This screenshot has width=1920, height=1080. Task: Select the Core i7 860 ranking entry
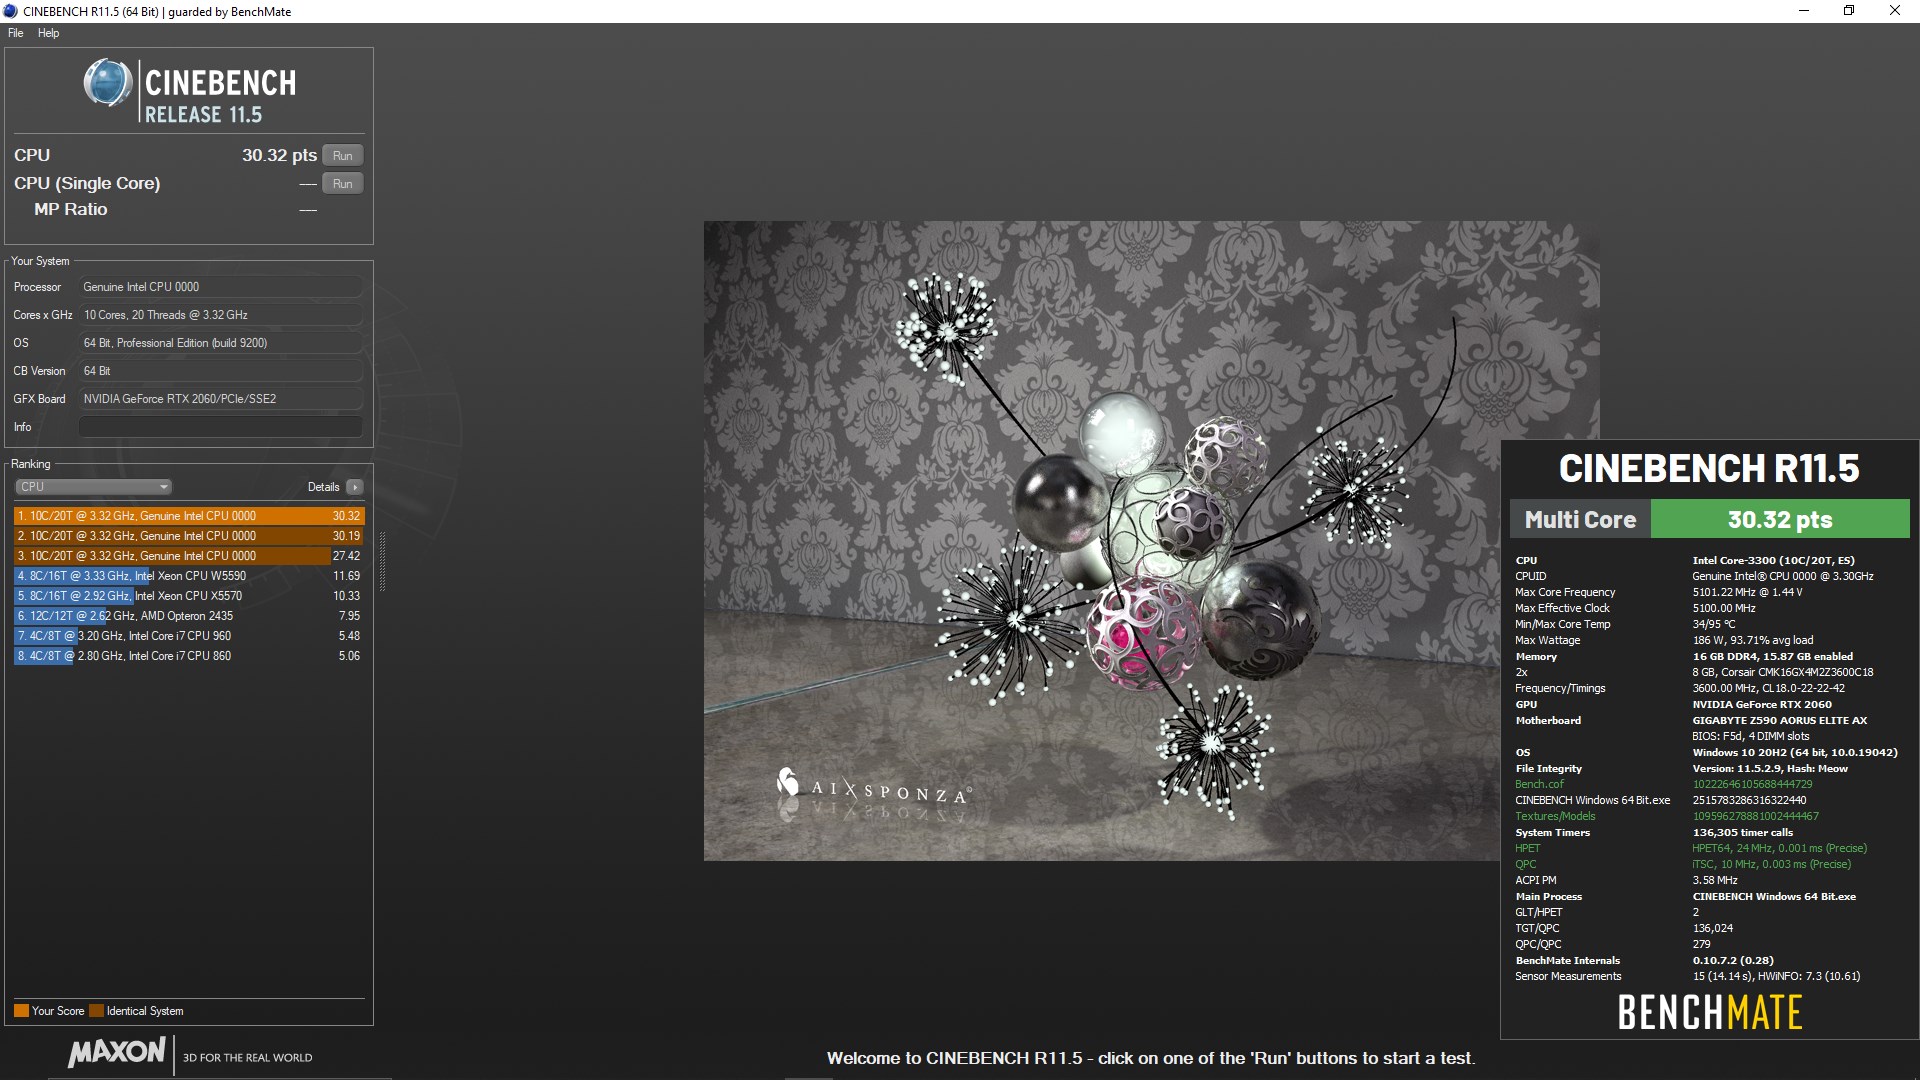point(189,656)
